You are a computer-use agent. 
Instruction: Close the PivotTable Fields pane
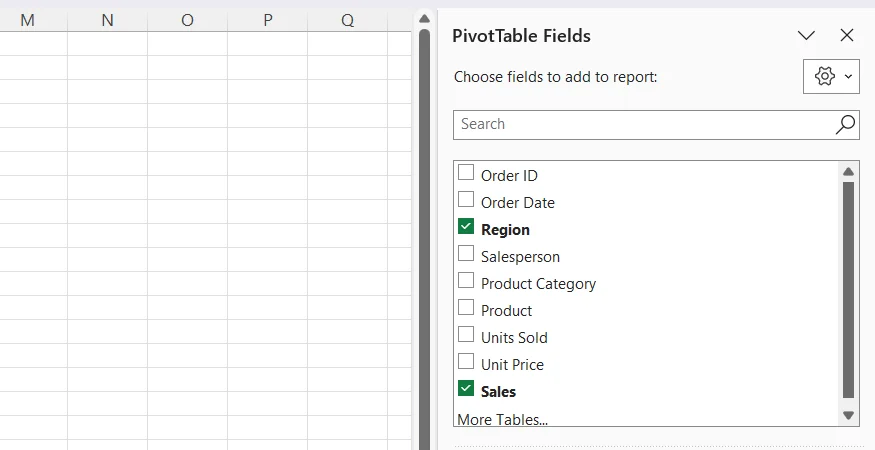click(847, 35)
